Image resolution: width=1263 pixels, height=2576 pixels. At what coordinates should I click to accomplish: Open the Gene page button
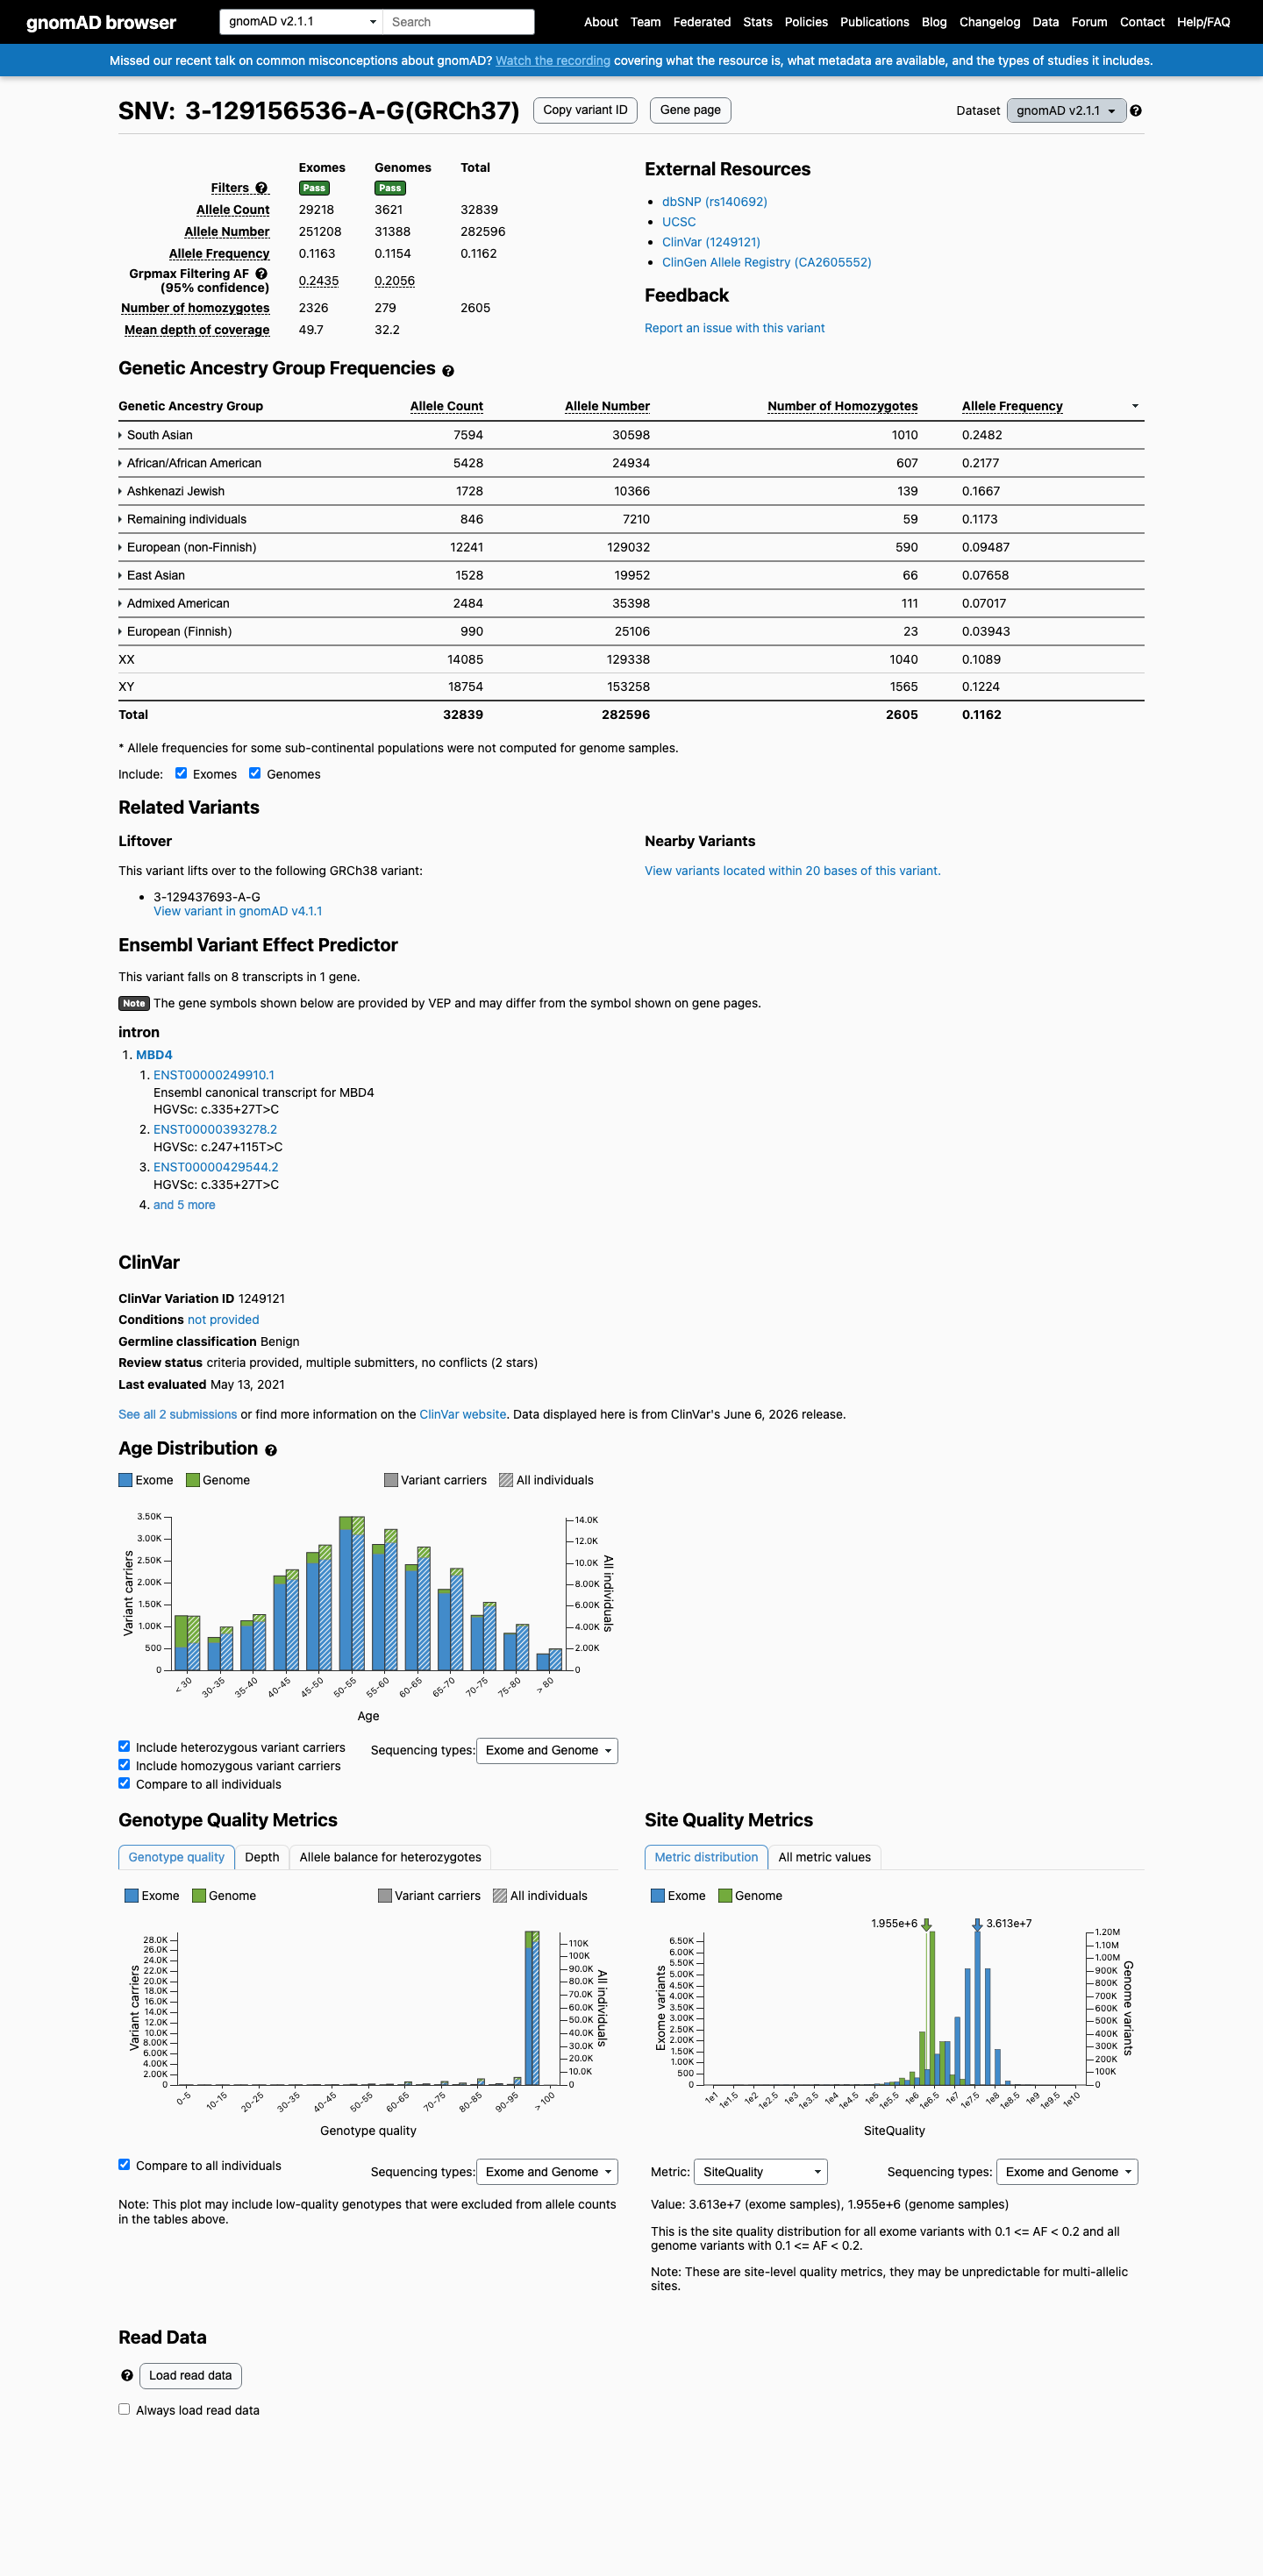pyautogui.click(x=690, y=110)
